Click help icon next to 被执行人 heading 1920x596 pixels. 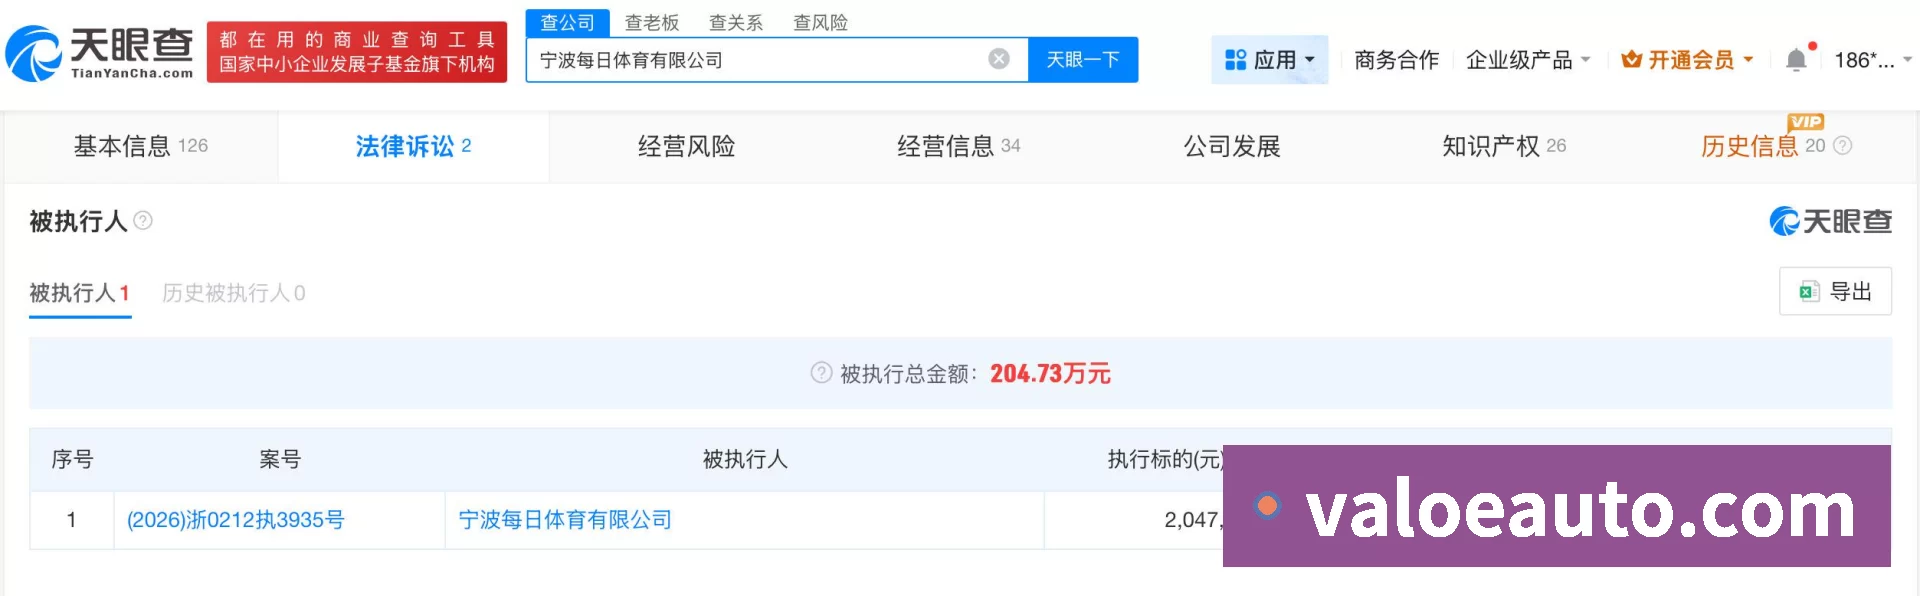point(143,220)
